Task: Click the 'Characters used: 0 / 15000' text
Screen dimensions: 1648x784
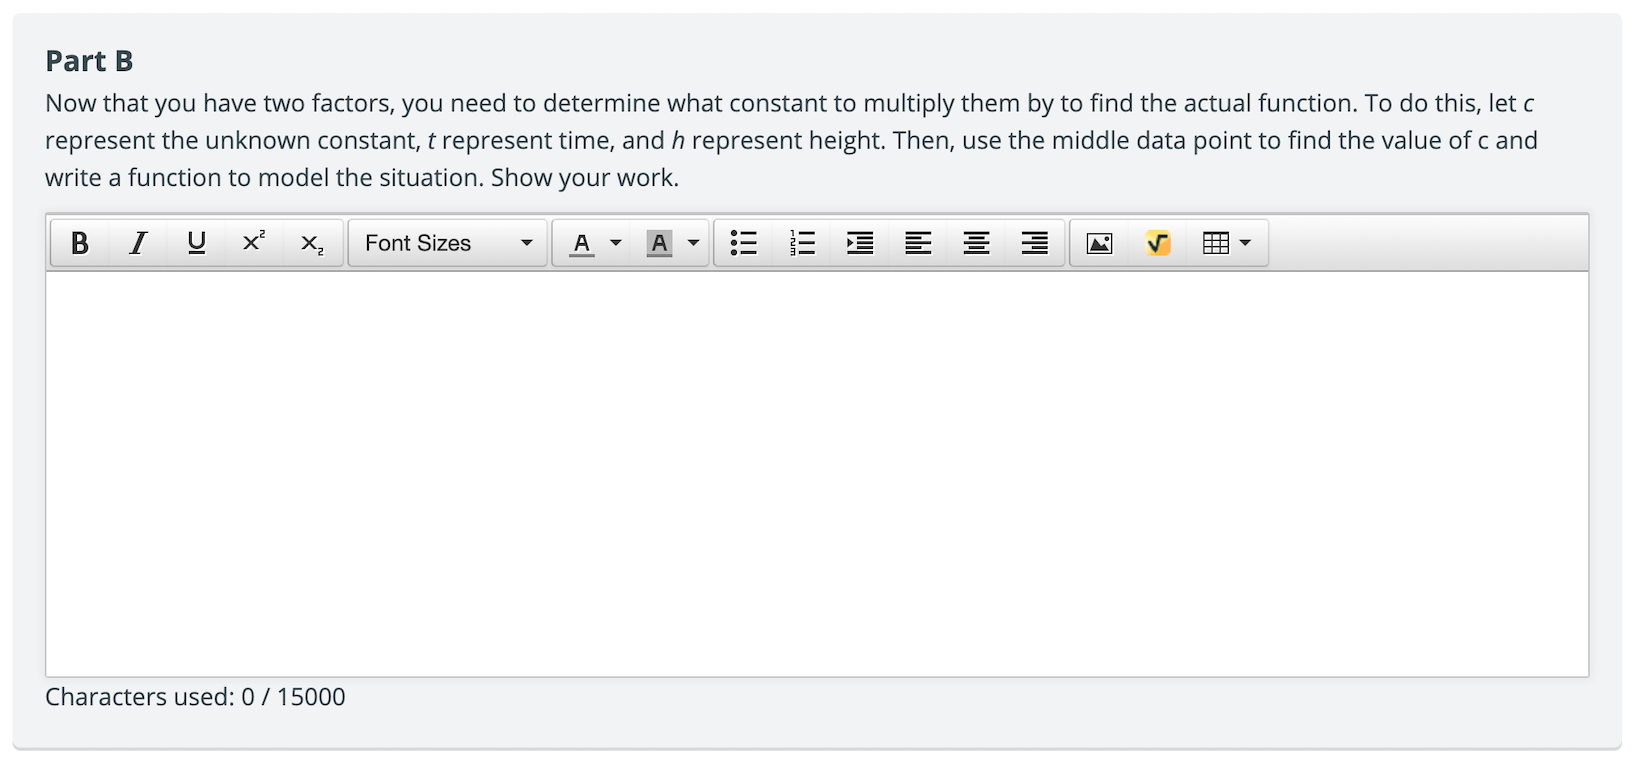Action: (195, 697)
